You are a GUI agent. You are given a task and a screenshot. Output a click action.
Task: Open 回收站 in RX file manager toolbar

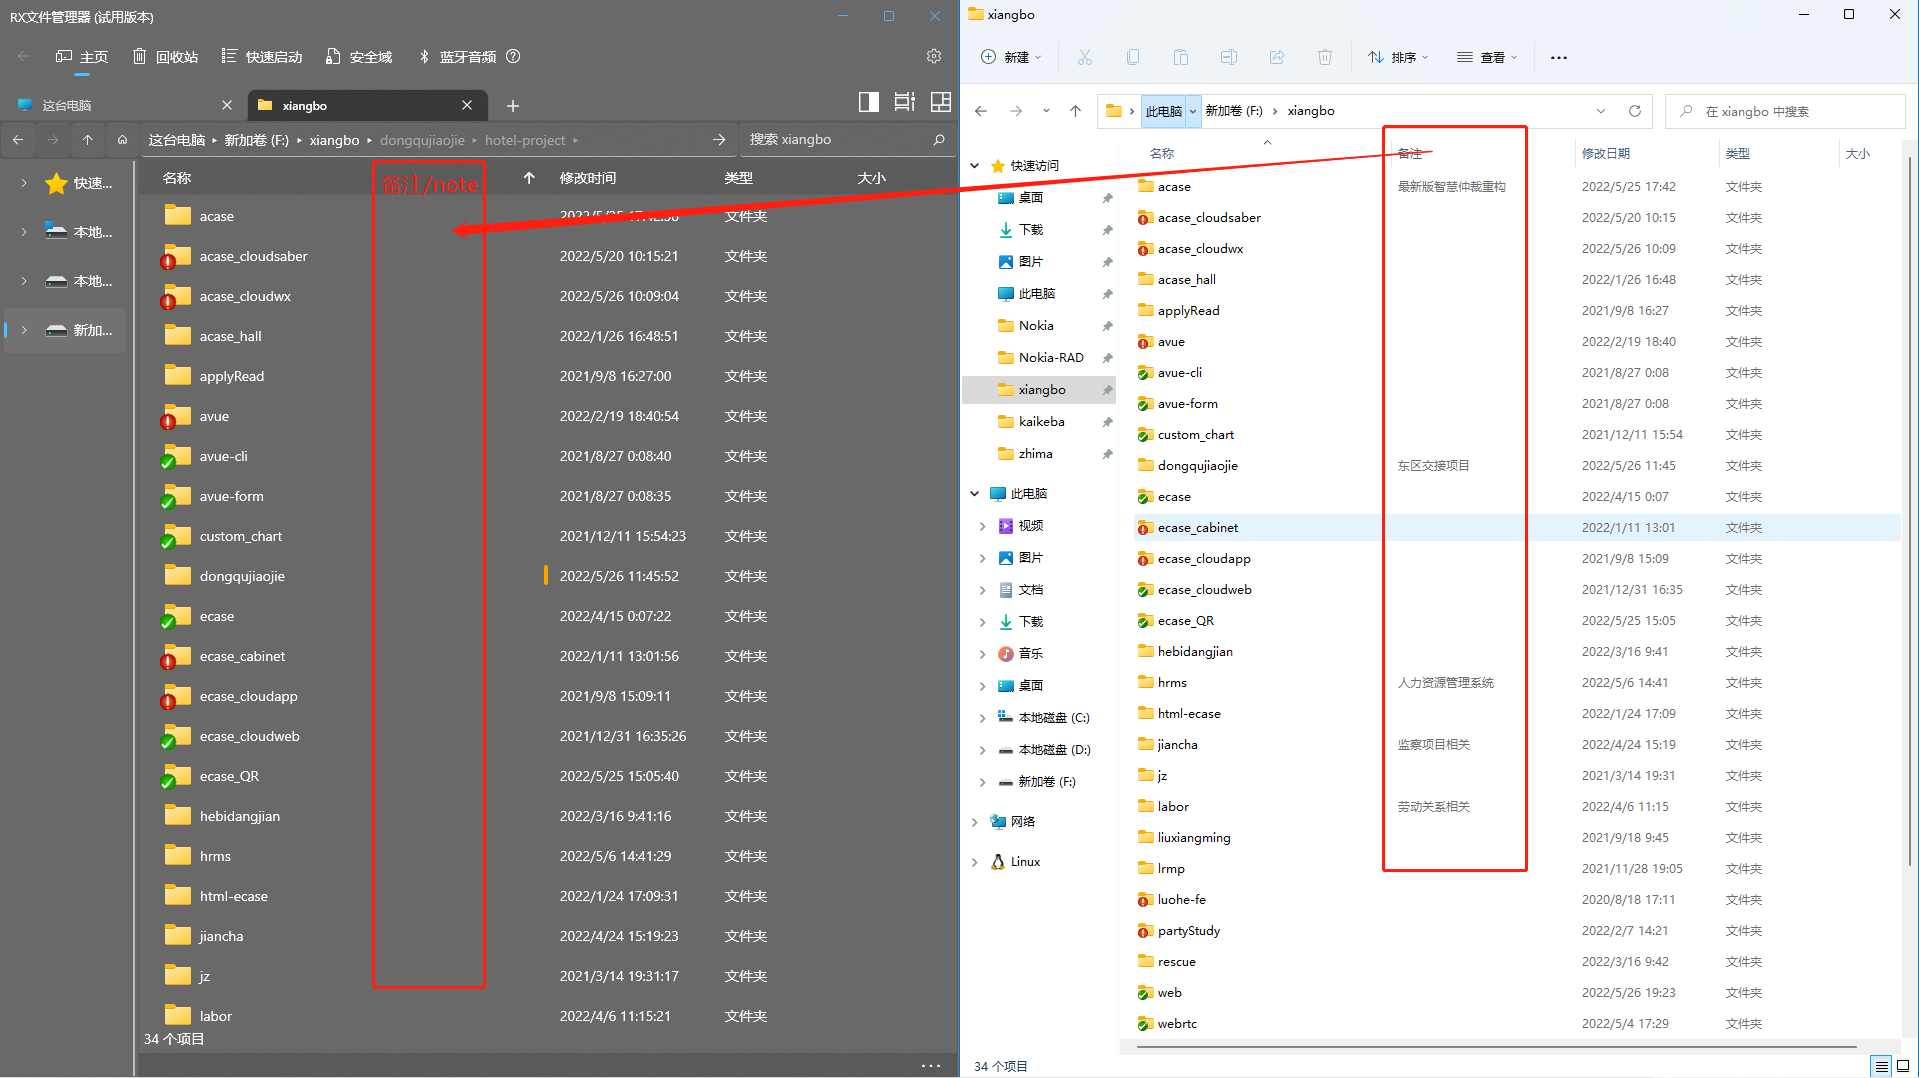click(166, 57)
